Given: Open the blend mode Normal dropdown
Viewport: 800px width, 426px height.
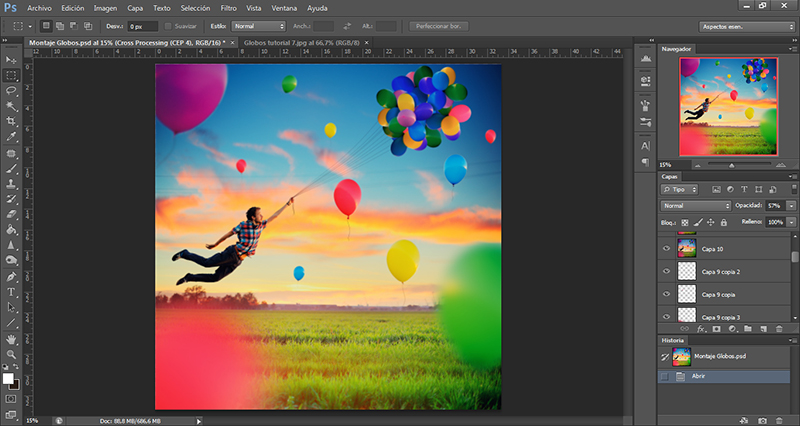Looking at the screenshot, I should tap(695, 206).
